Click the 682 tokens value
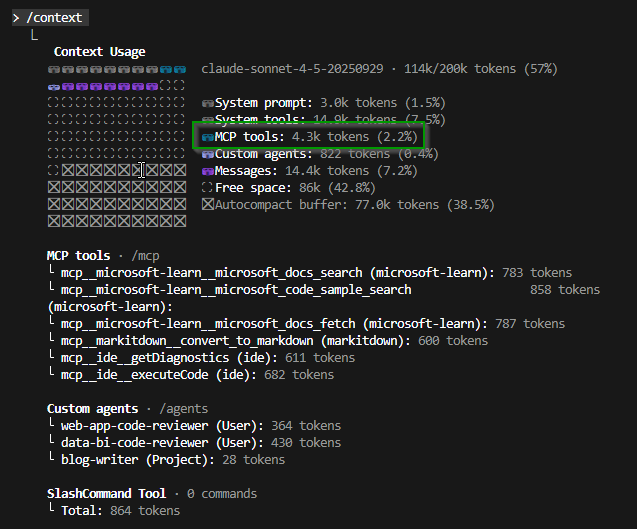This screenshot has width=637, height=529. pyautogui.click(x=299, y=375)
